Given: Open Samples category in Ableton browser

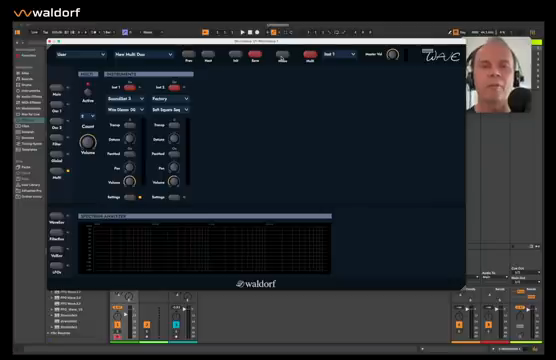Looking at the screenshot, I should coord(27,132).
